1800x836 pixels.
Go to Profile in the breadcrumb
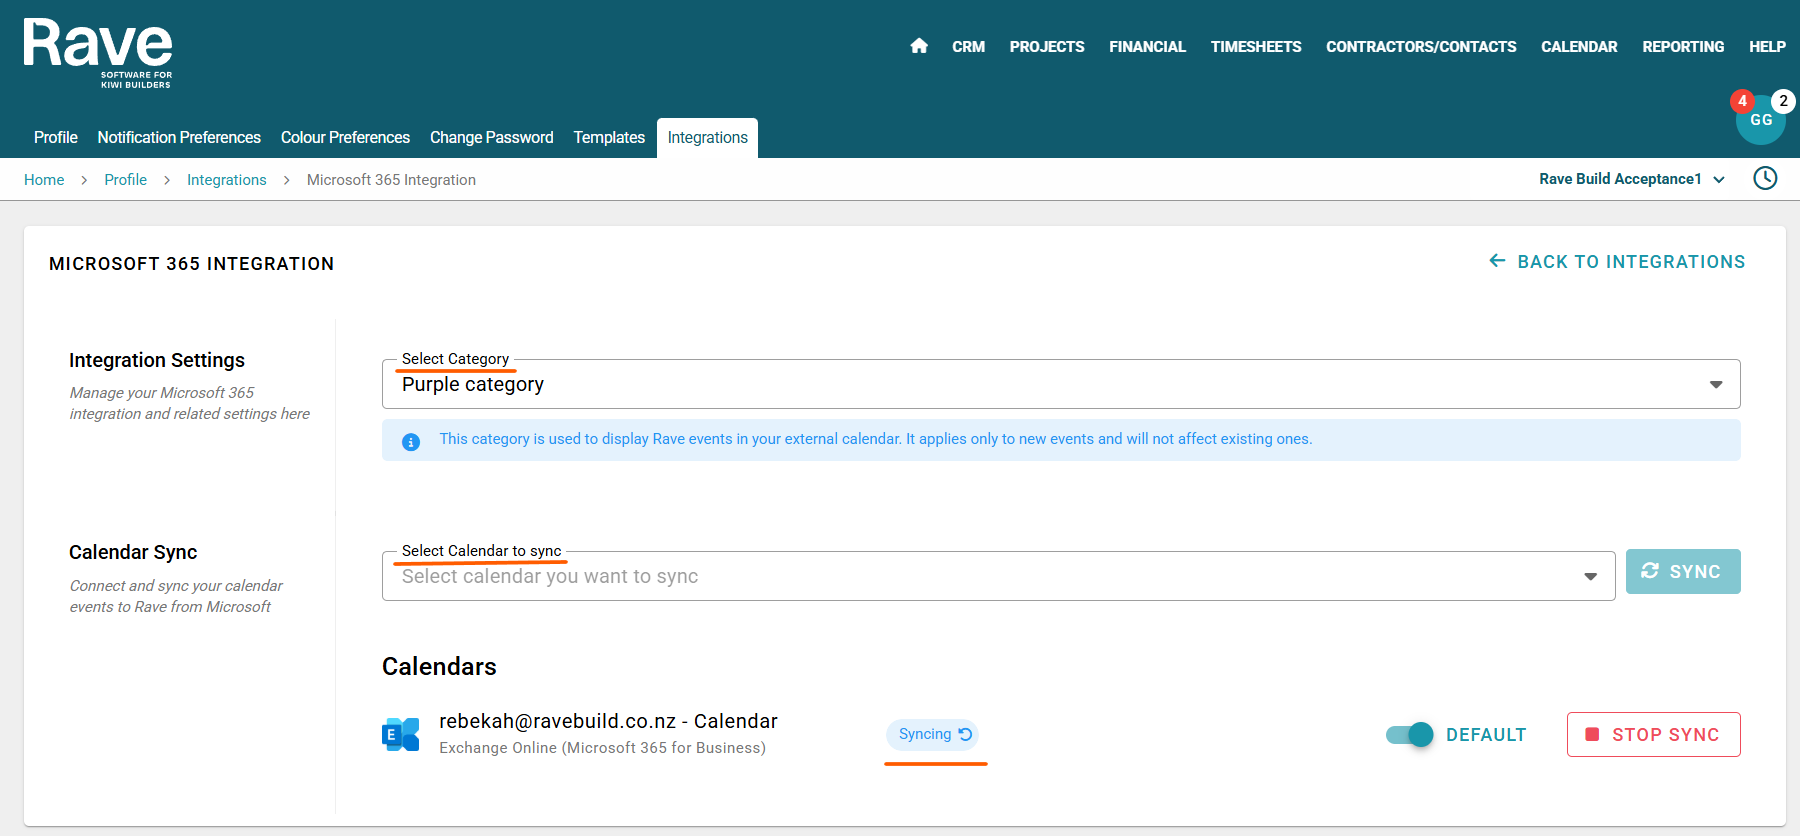(126, 180)
